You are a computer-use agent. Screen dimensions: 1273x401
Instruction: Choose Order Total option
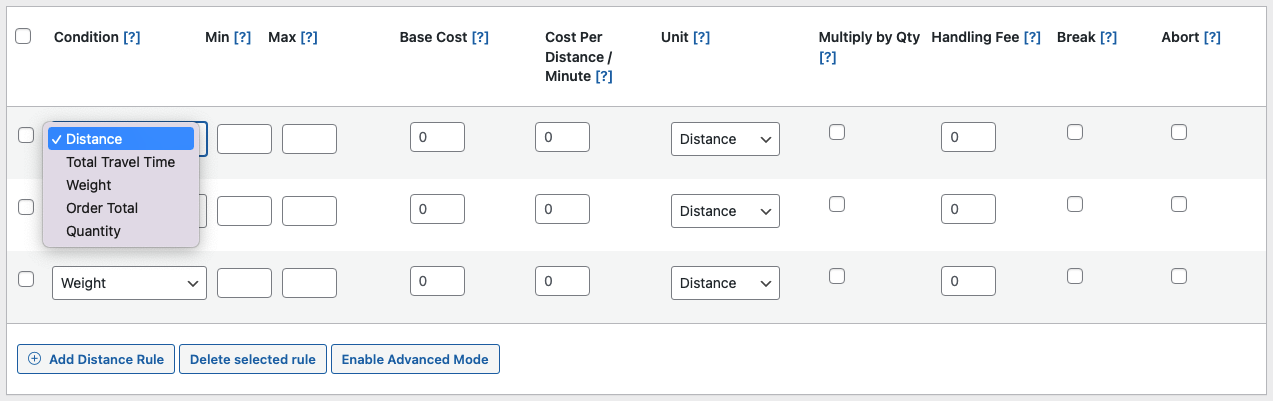coord(121,208)
